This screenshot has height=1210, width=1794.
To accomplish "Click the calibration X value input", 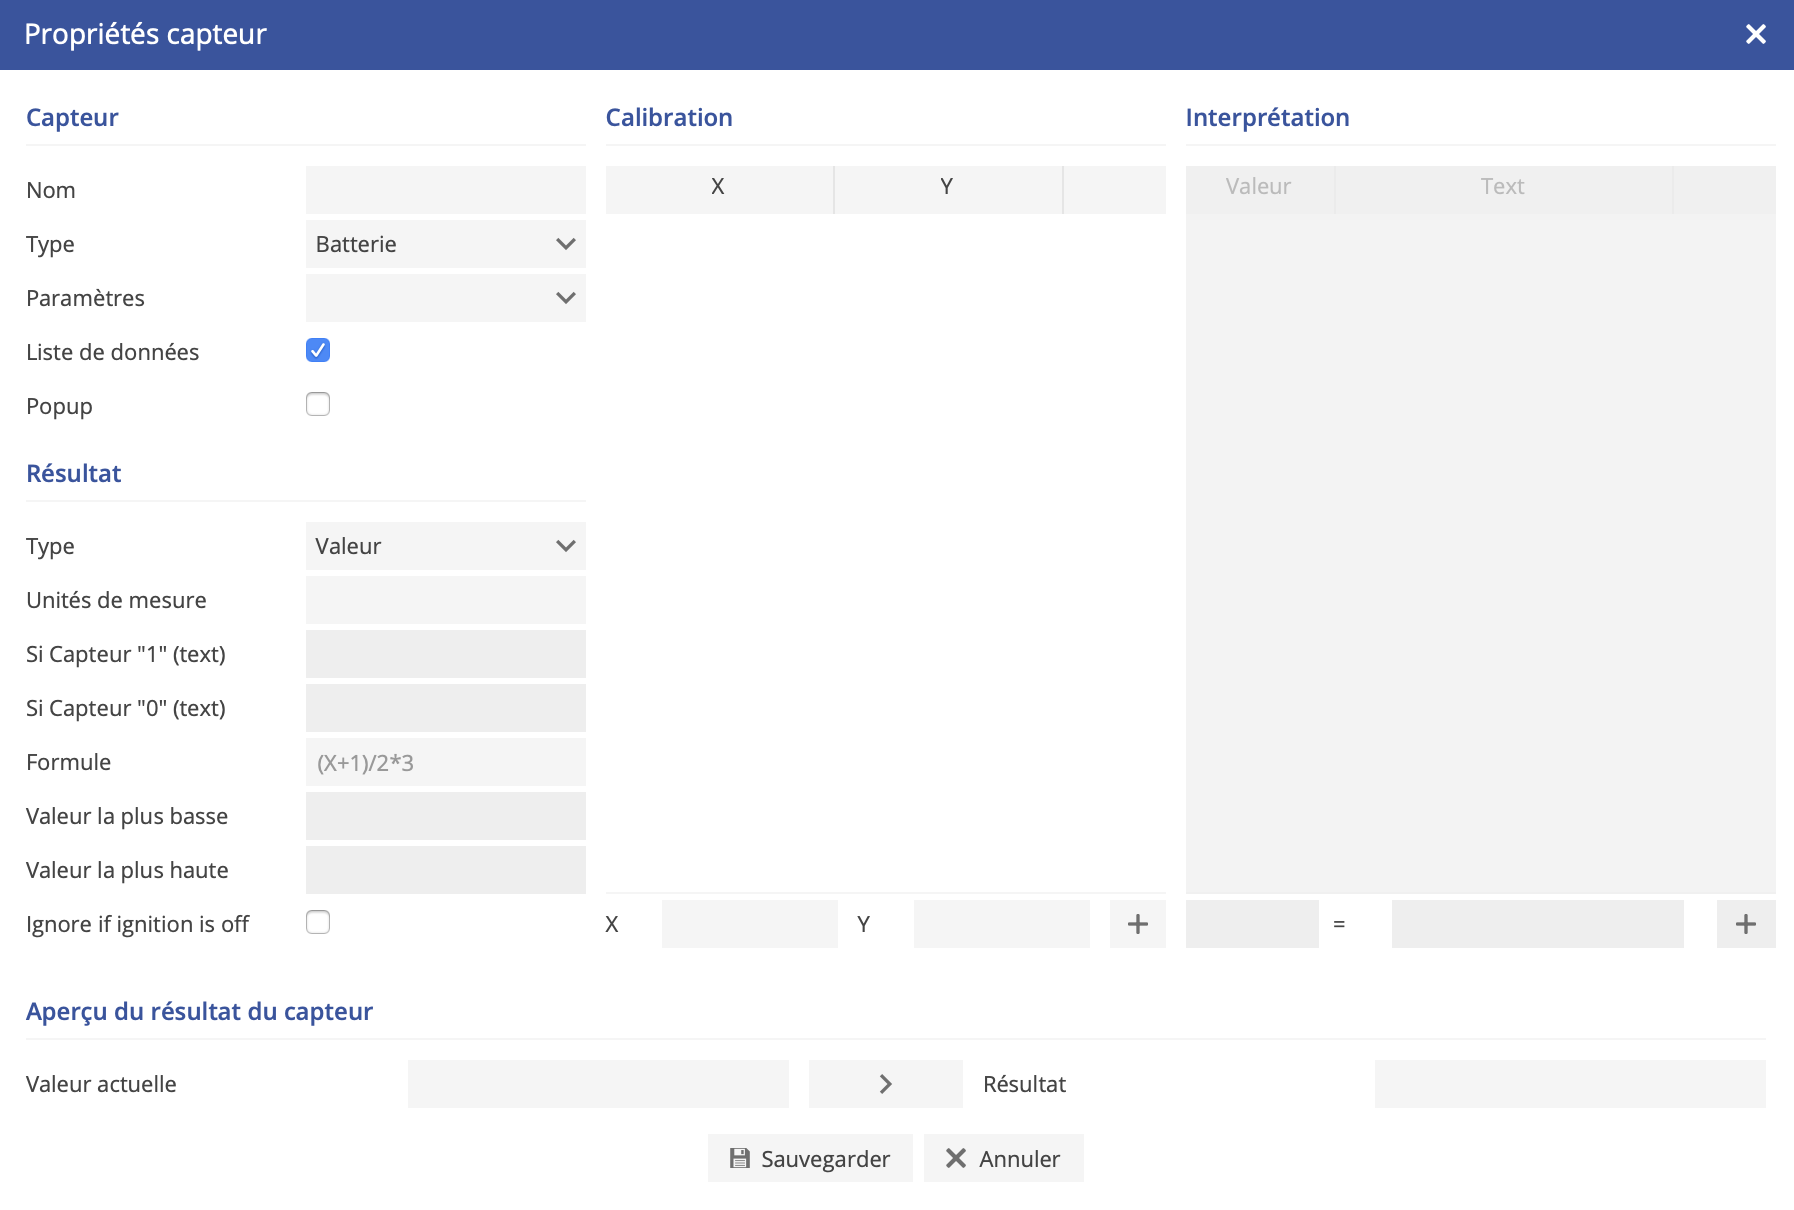I will point(749,924).
